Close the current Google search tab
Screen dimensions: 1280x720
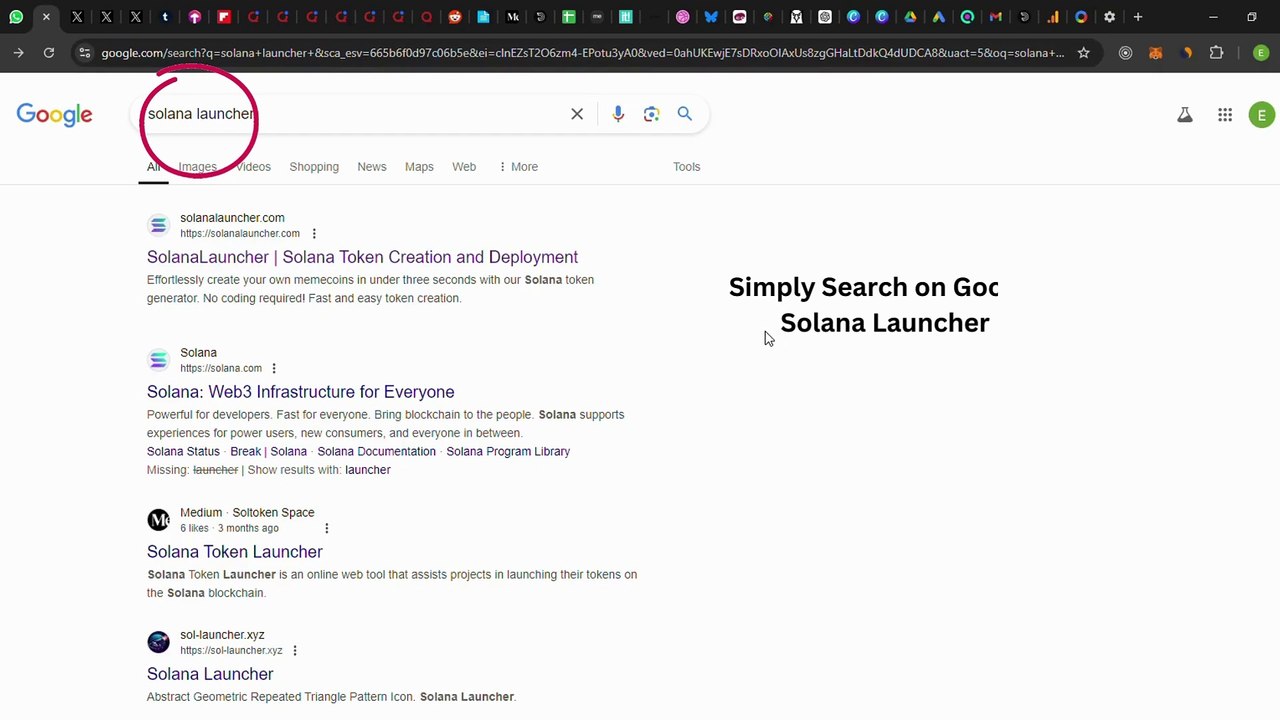(46, 17)
